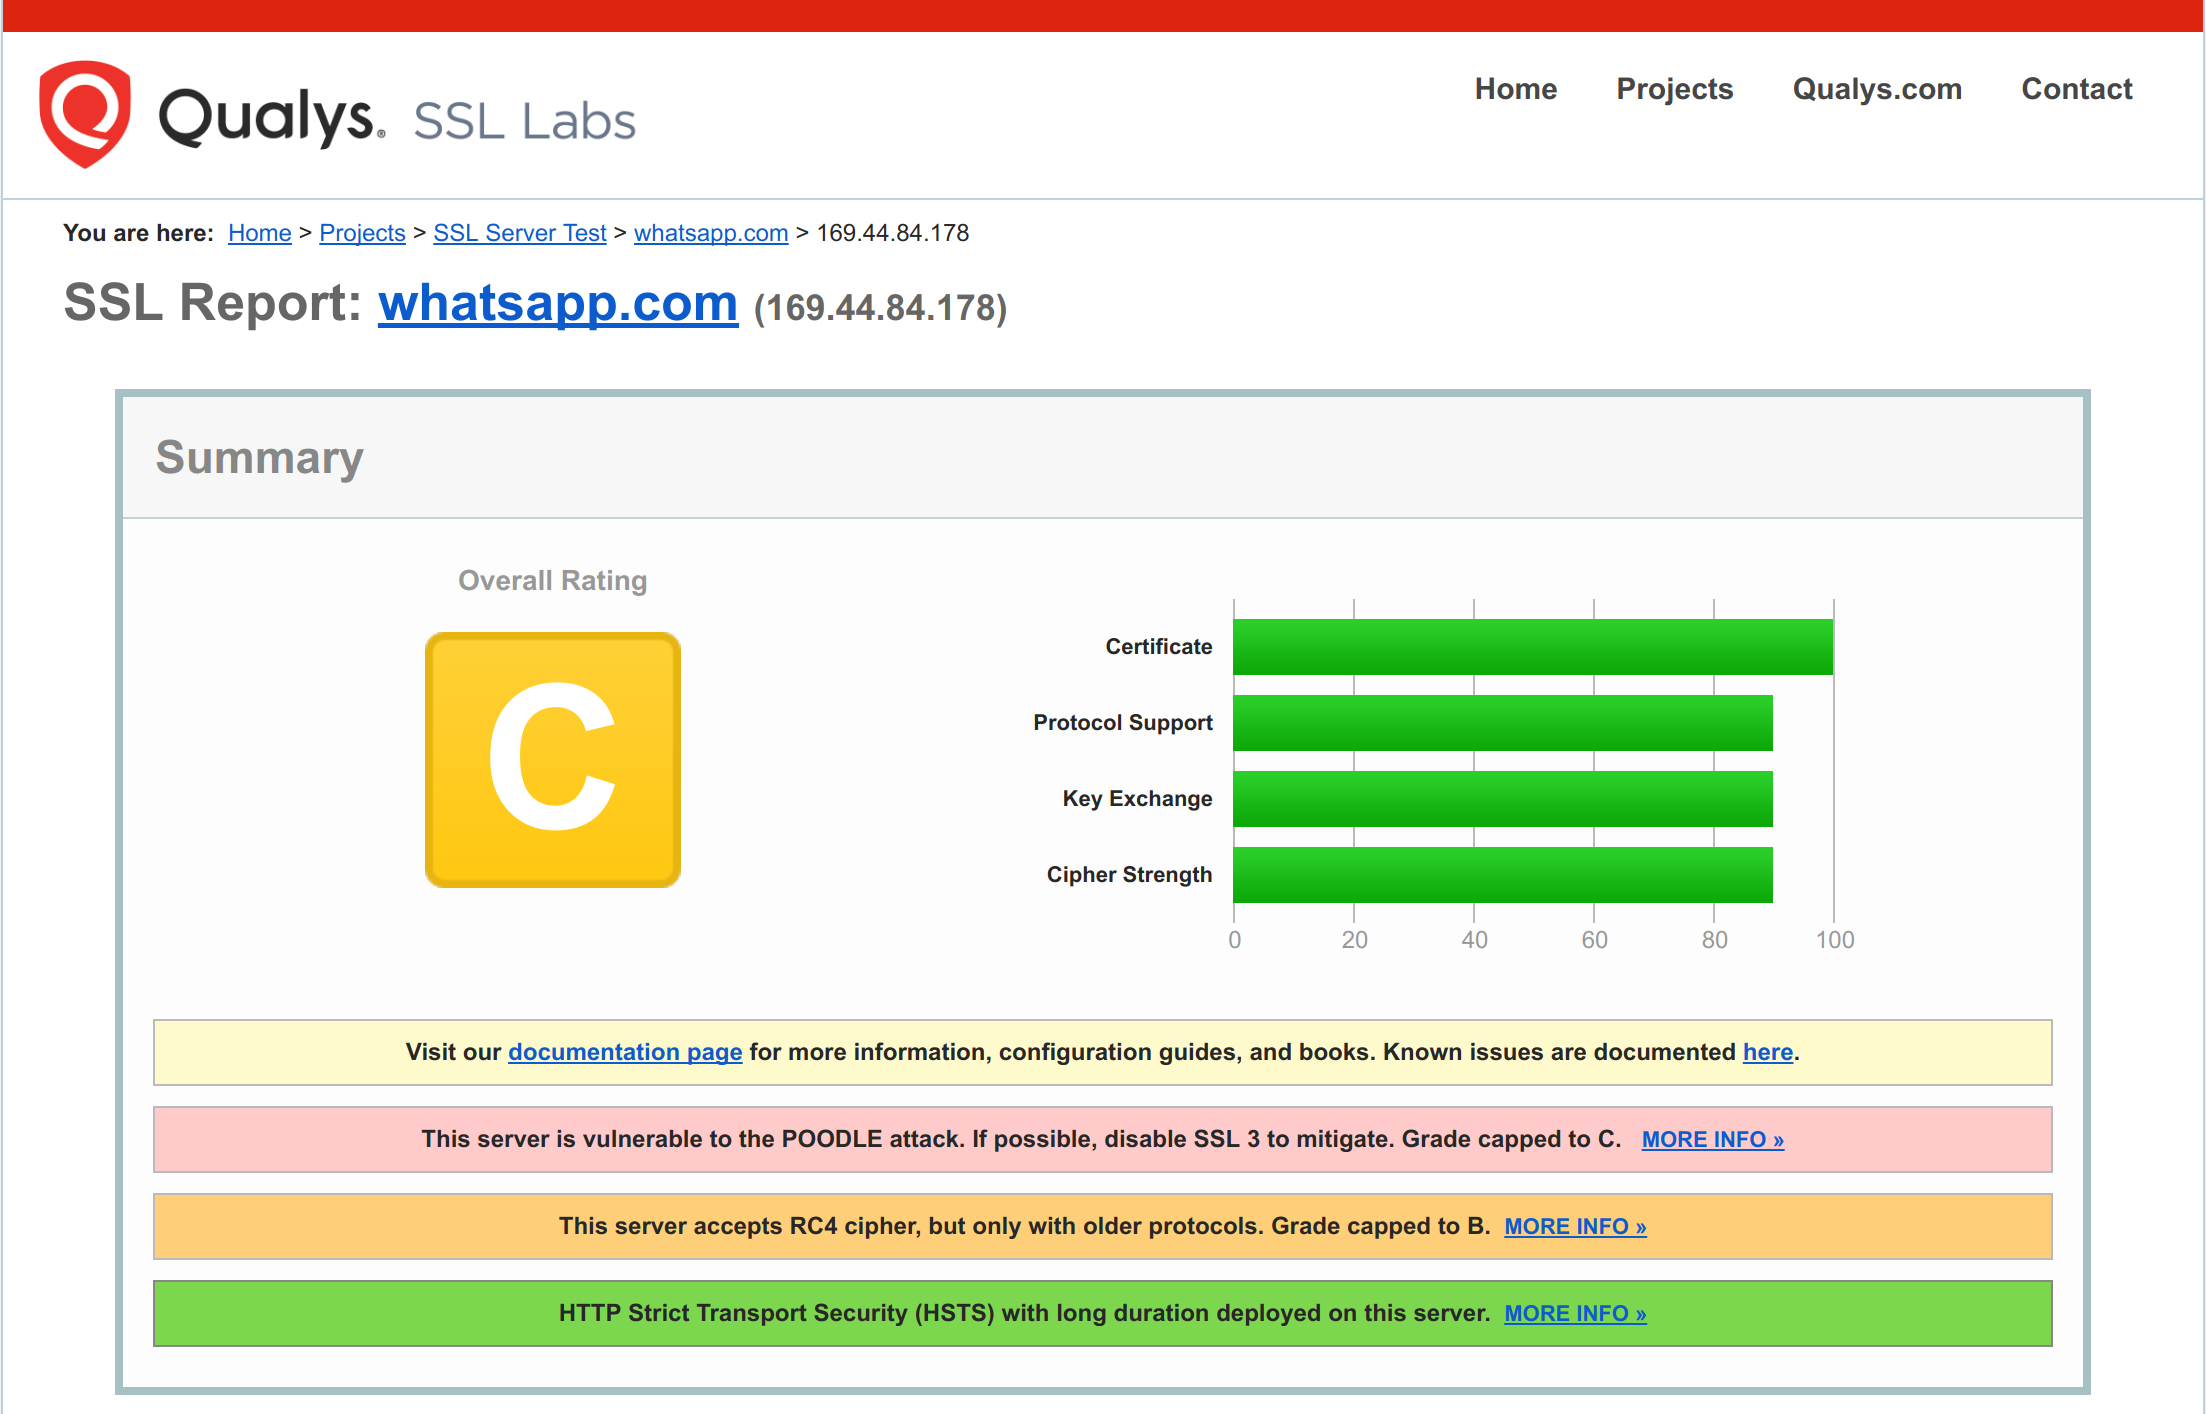Viewport: 2206px width, 1414px height.
Task: Click the Summary section heading
Action: tap(259, 457)
